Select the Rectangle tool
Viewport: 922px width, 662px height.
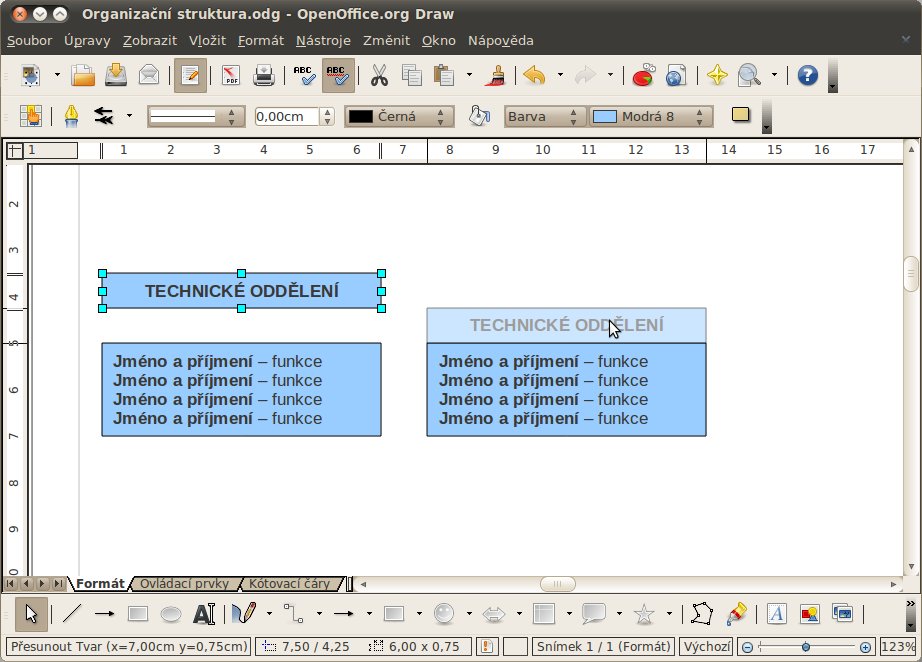click(138, 614)
